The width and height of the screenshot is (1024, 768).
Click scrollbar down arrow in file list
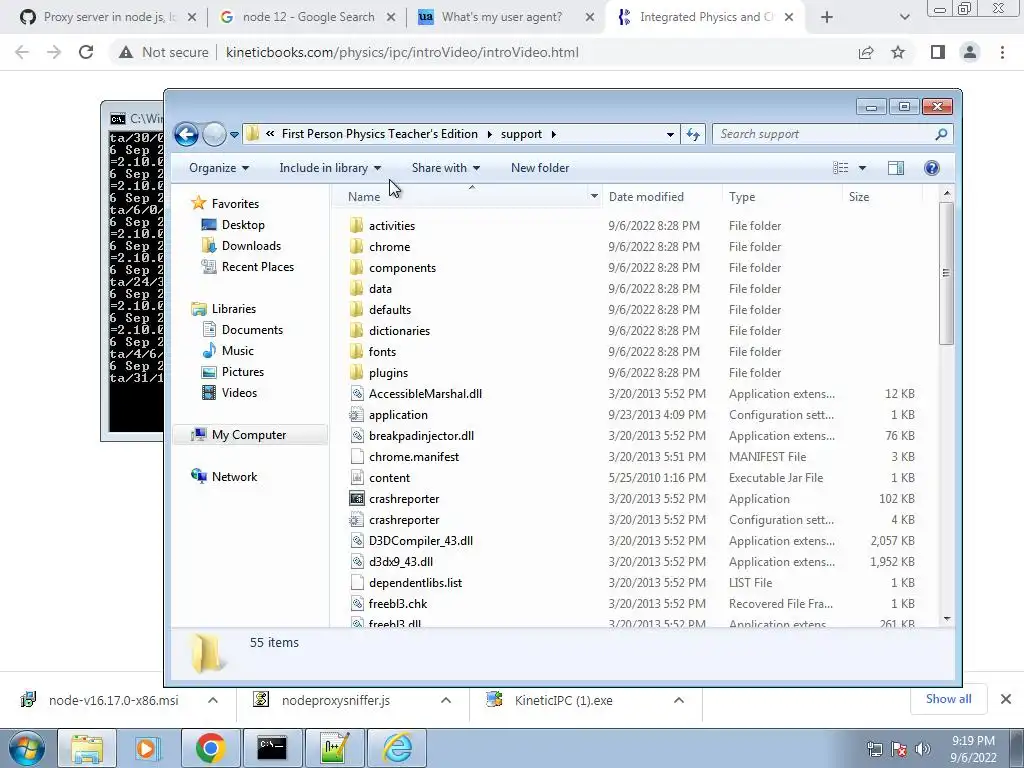point(947,618)
